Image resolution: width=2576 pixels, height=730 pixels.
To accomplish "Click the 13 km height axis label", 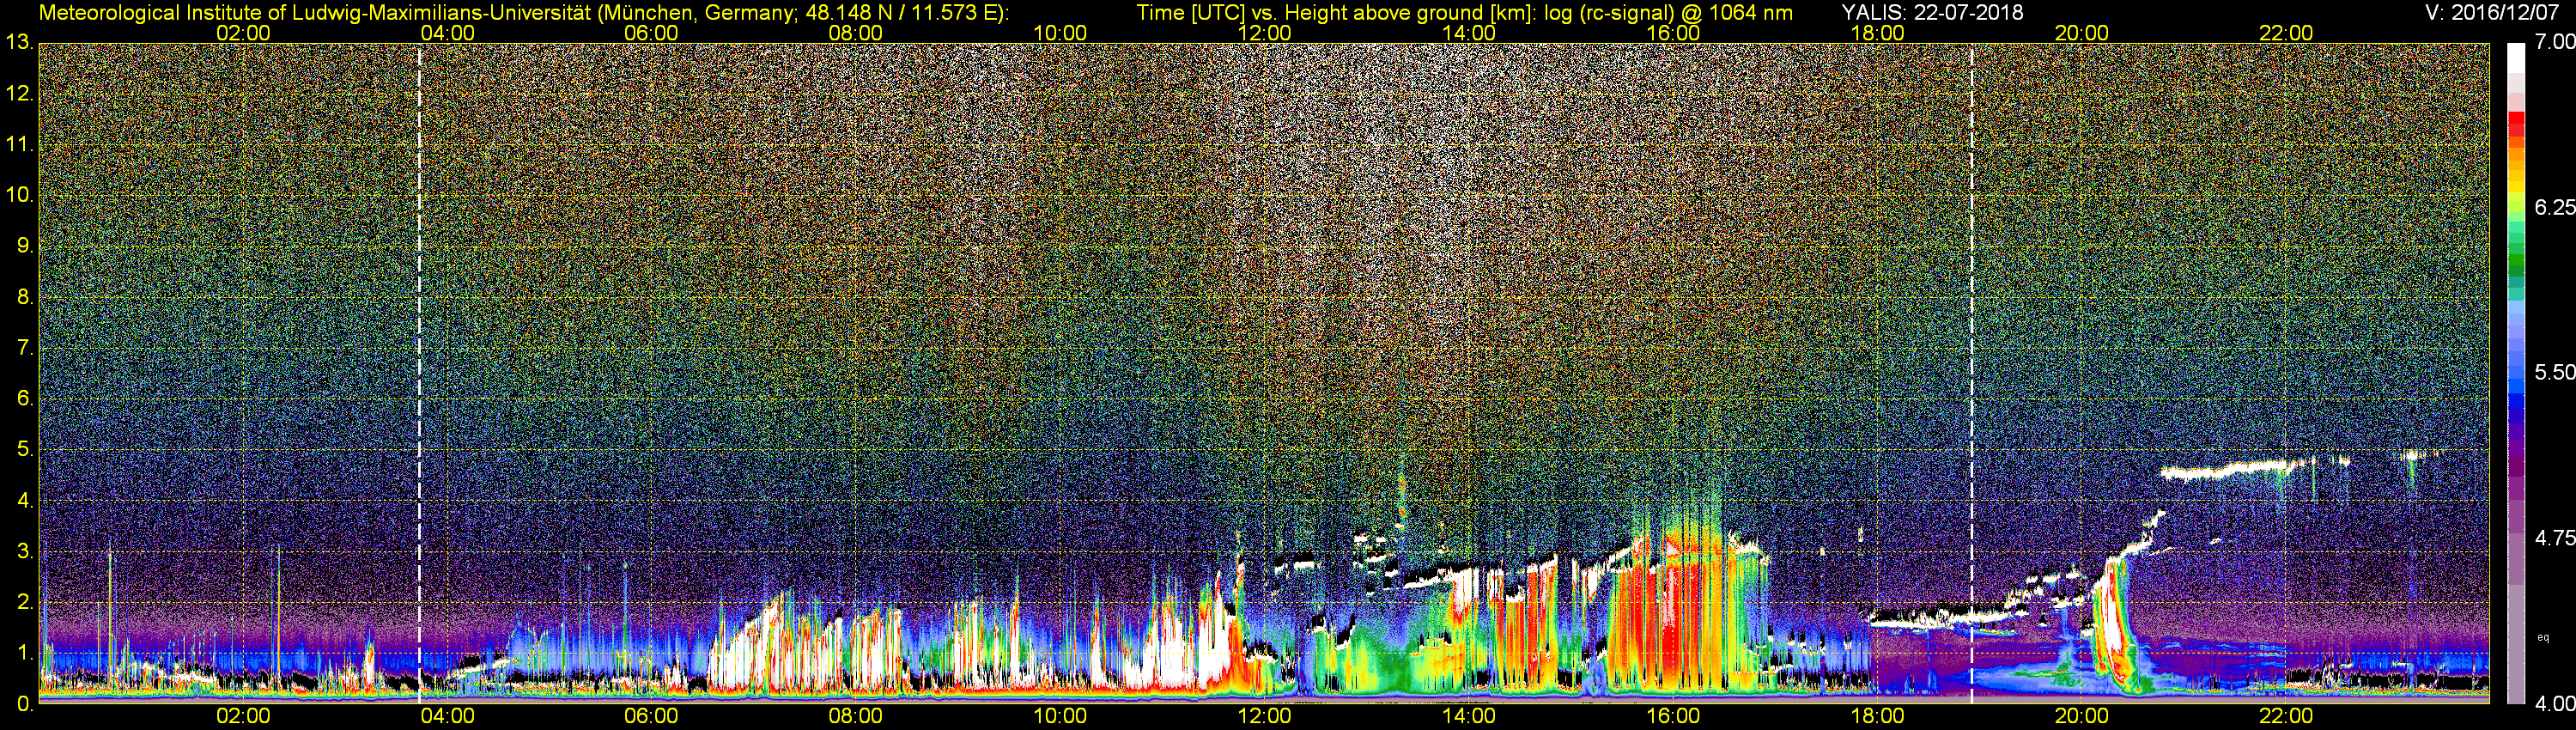I will (19, 43).
